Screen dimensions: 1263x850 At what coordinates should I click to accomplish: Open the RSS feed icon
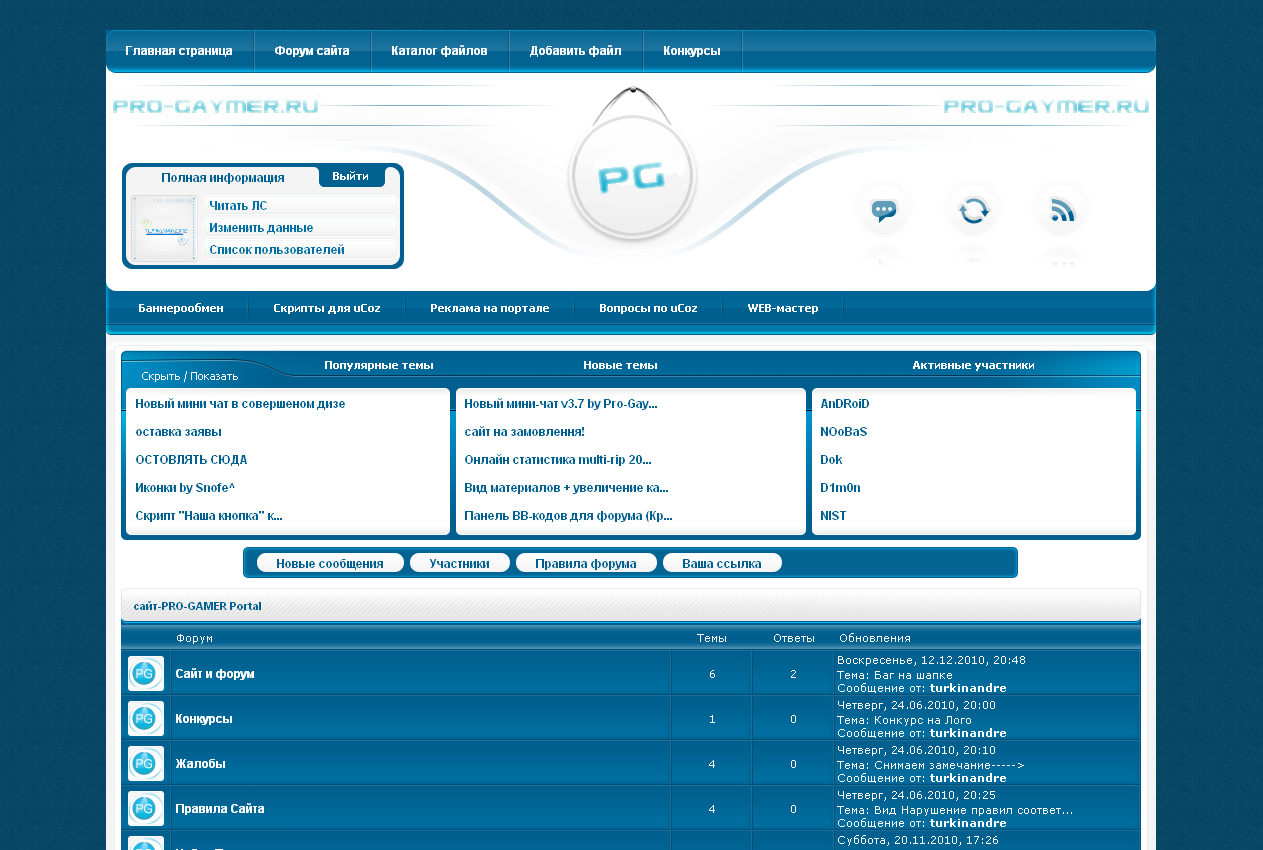click(x=1061, y=210)
